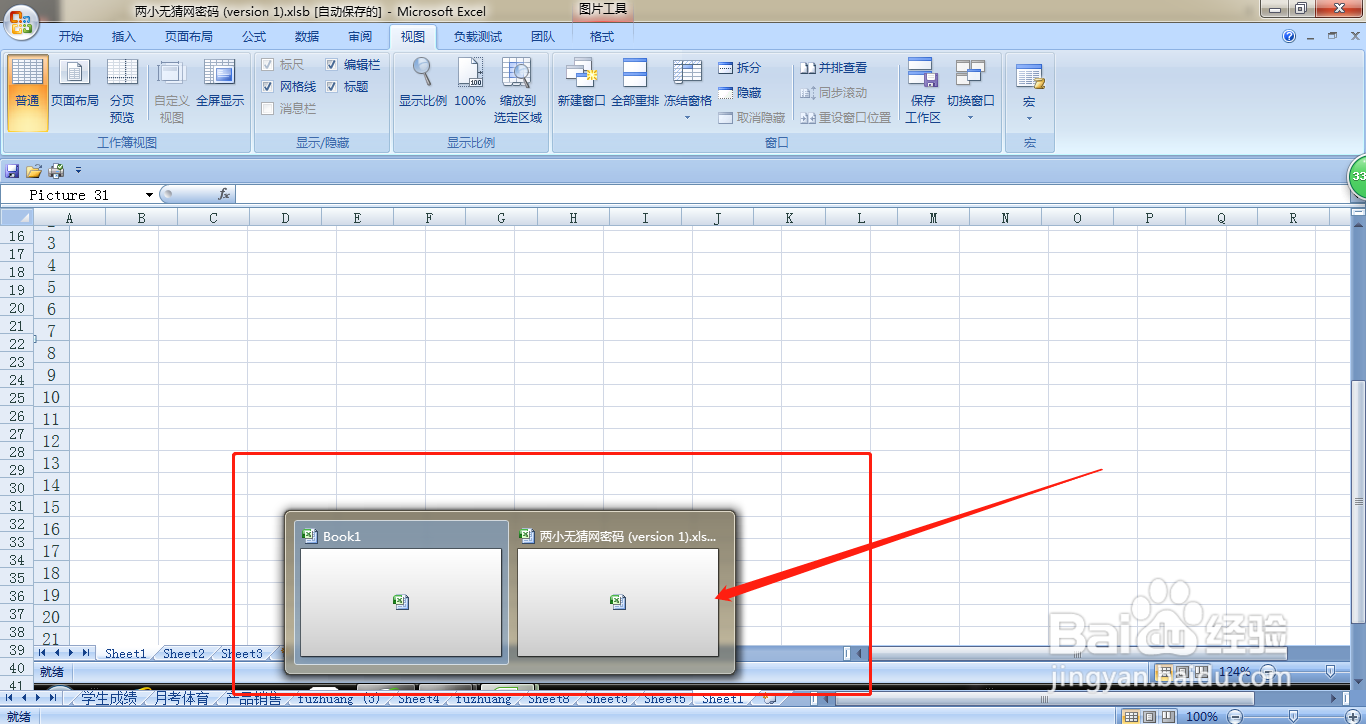Select the Sheet8 sheet tab
This screenshot has width=1366, height=724.
(x=549, y=699)
